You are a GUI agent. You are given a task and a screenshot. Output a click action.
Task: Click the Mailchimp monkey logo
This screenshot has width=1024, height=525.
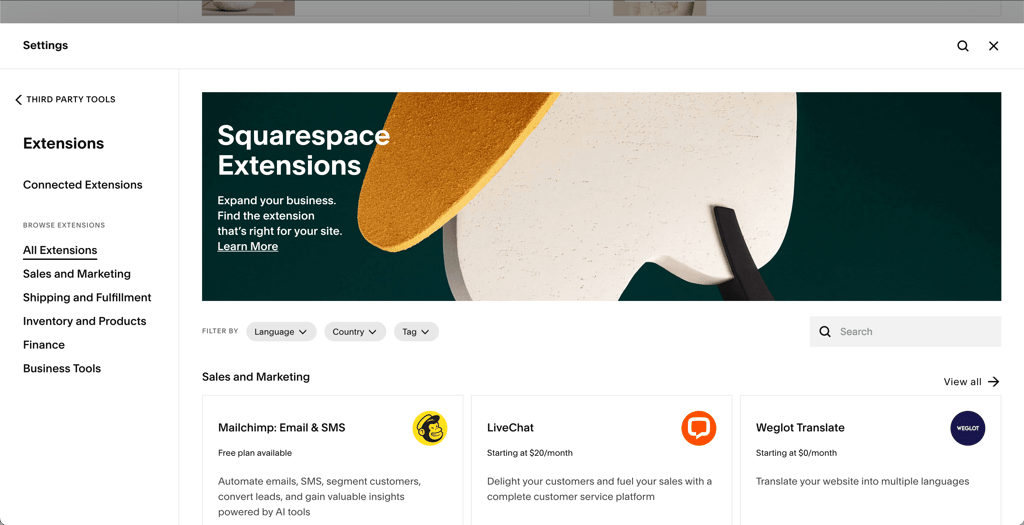(430, 428)
